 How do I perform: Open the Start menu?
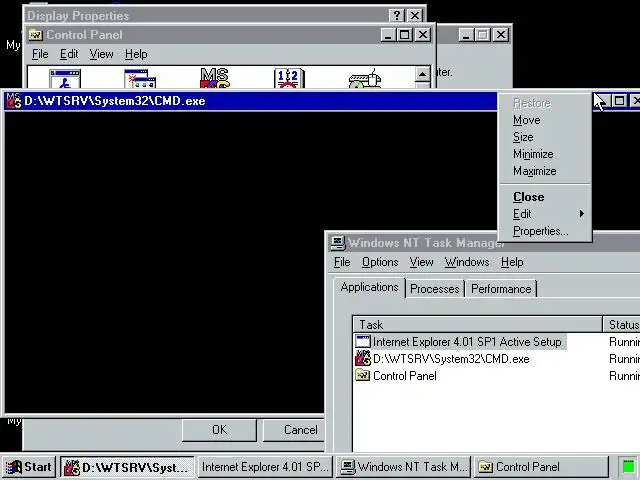(29, 467)
